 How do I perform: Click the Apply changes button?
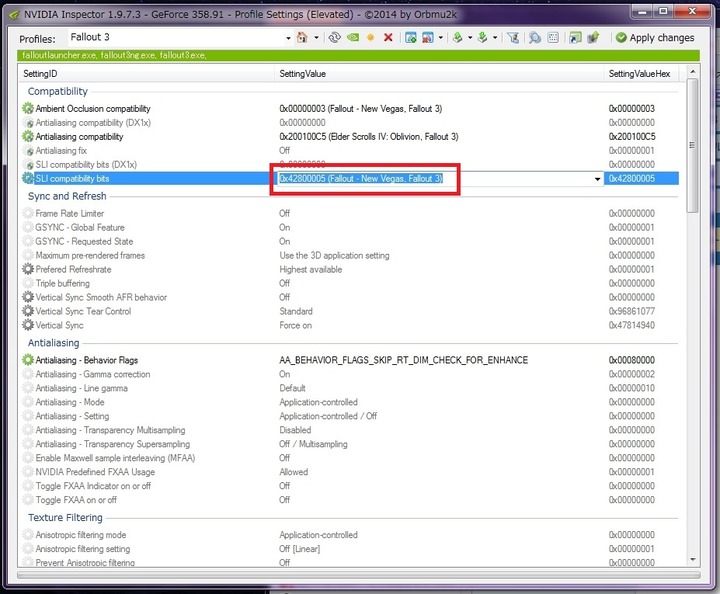coord(655,38)
